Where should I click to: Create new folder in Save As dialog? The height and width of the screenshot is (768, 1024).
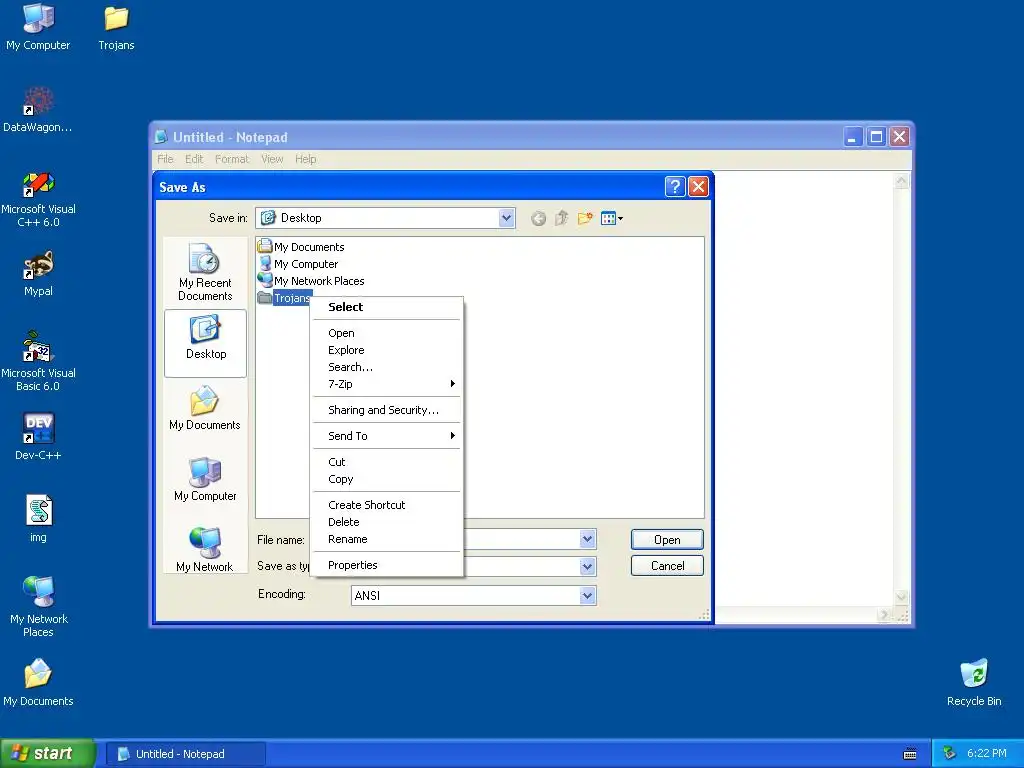click(585, 218)
